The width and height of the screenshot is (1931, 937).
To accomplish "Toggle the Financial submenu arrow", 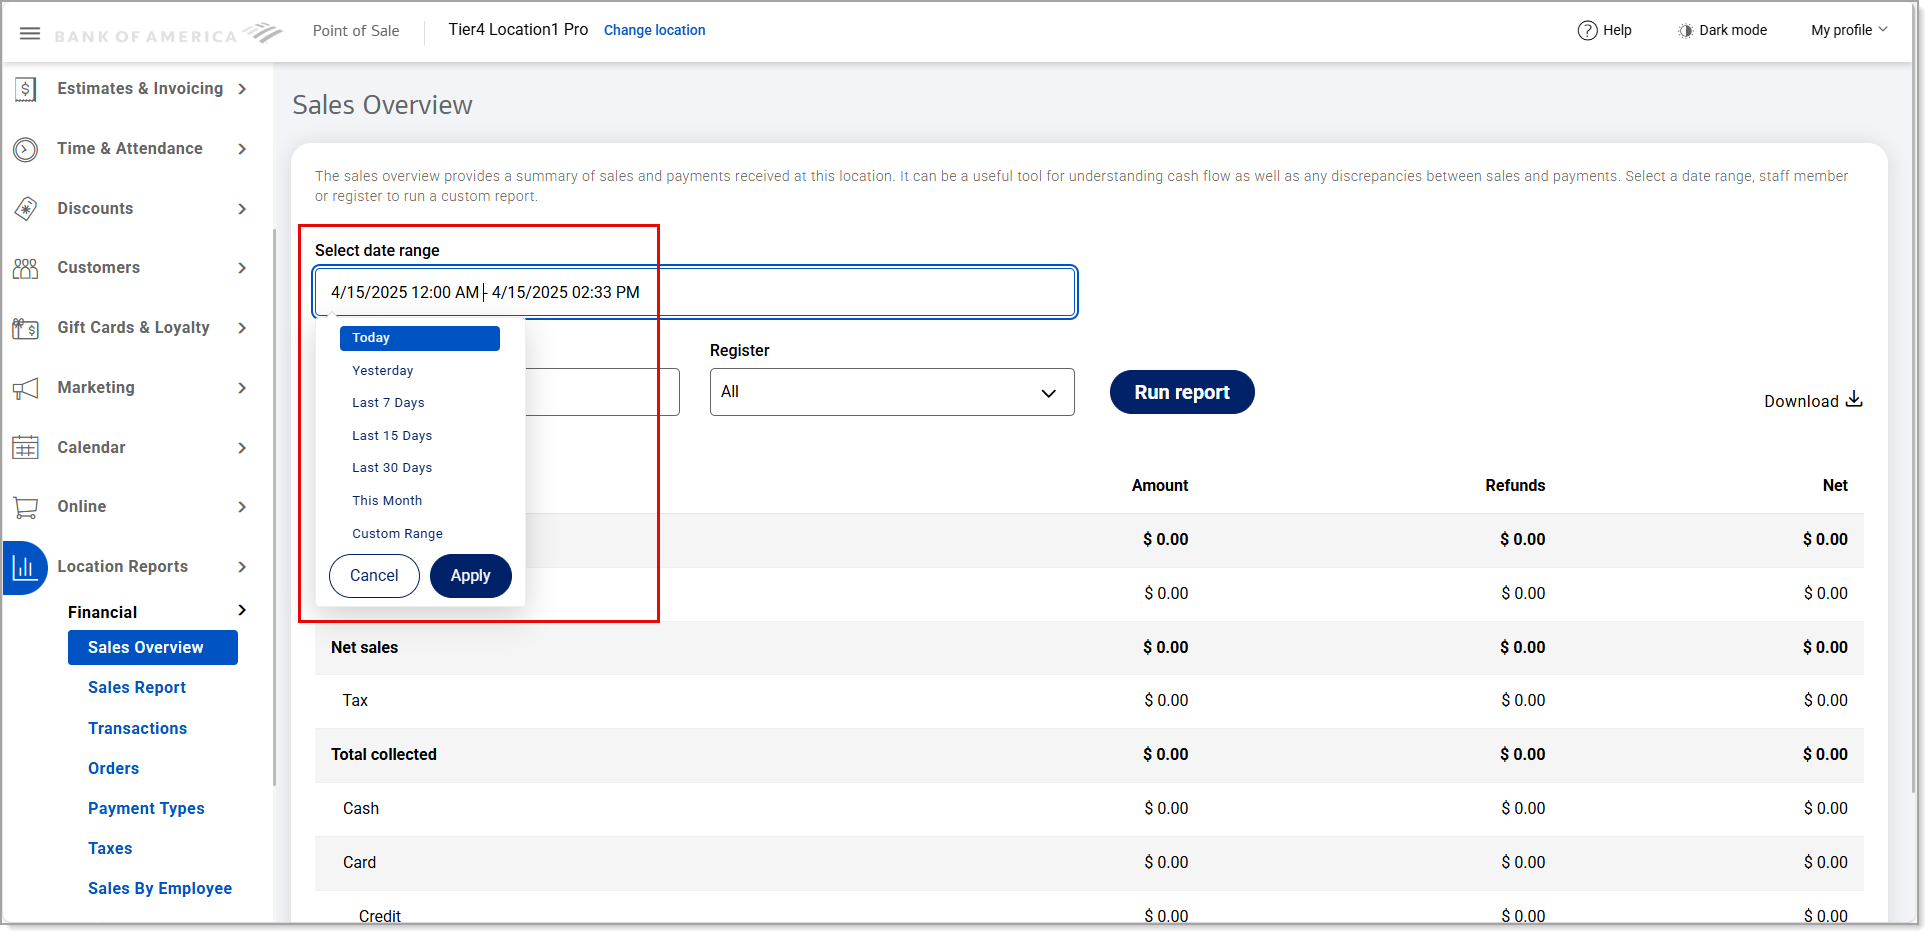I will (242, 611).
